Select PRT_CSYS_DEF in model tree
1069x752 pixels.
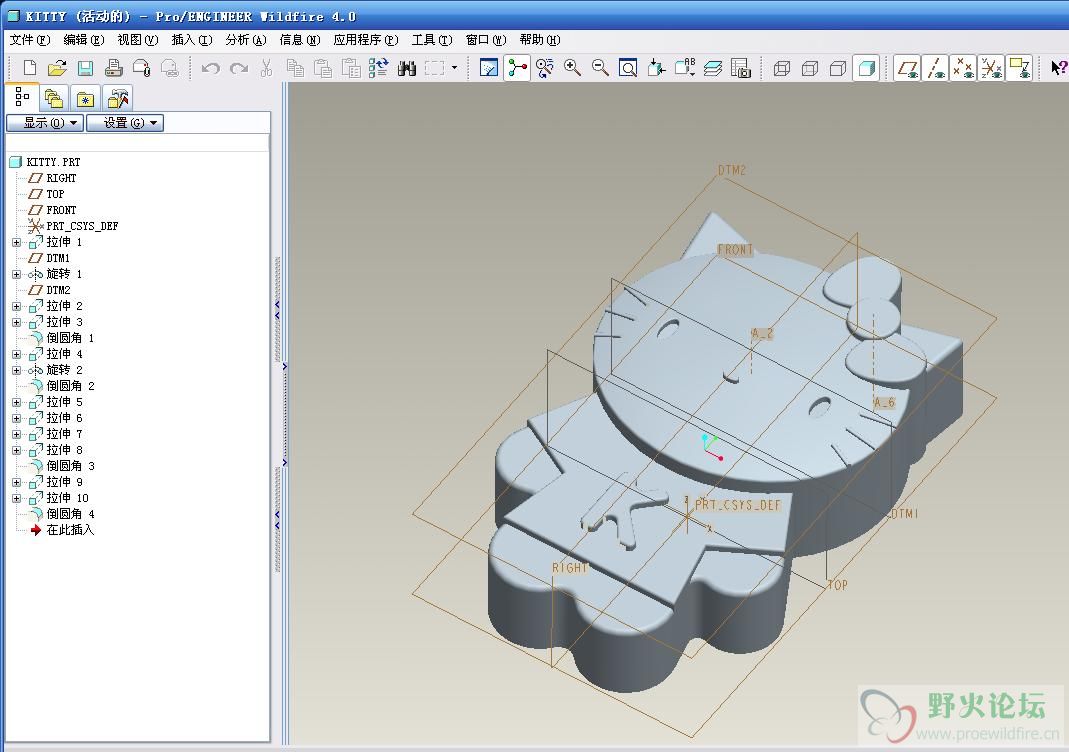[x=73, y=226]
